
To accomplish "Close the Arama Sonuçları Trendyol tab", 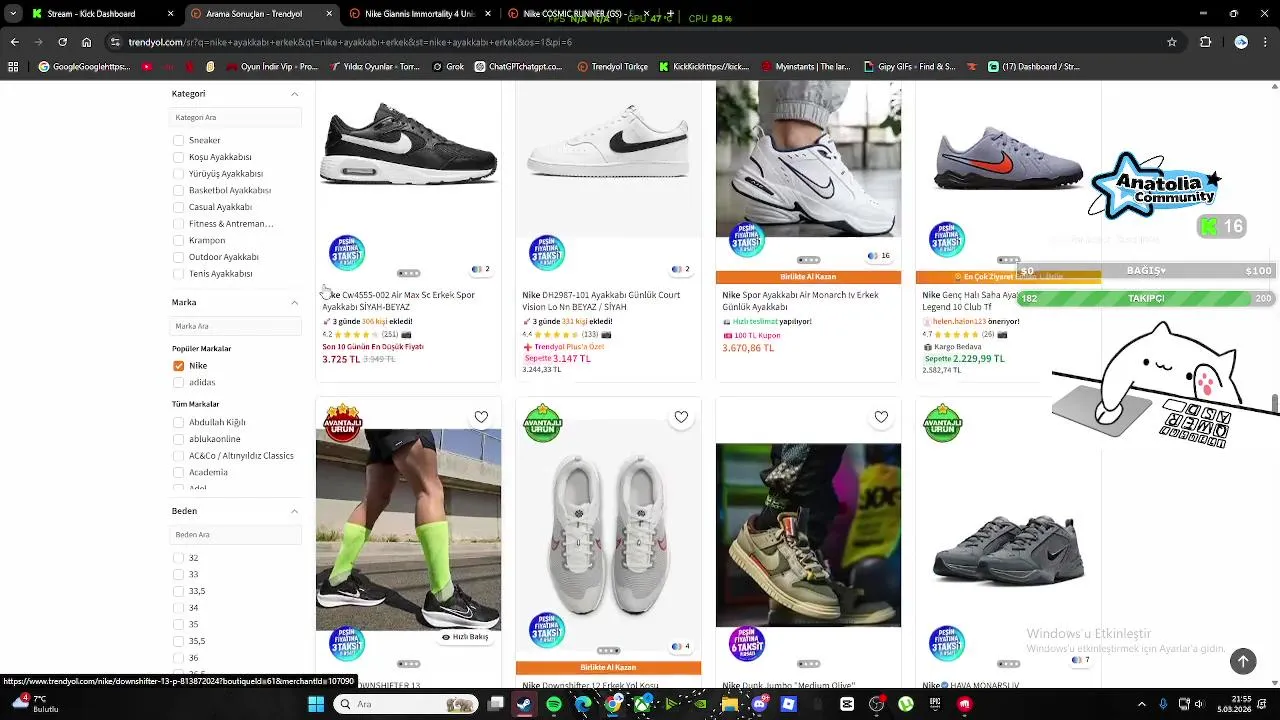I will (329, 14).
